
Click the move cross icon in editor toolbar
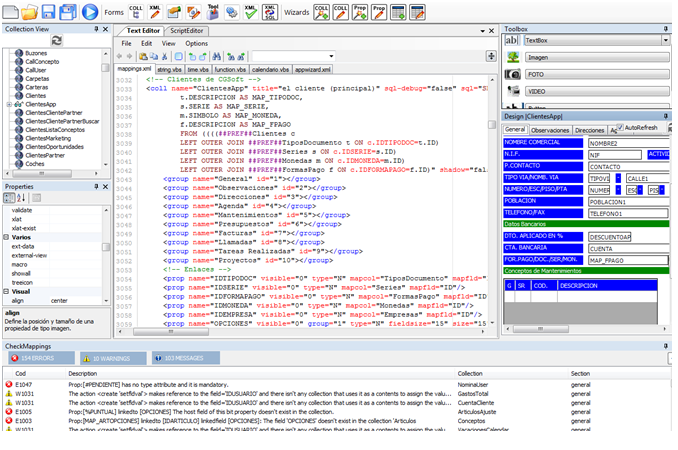tap(491, 56)
